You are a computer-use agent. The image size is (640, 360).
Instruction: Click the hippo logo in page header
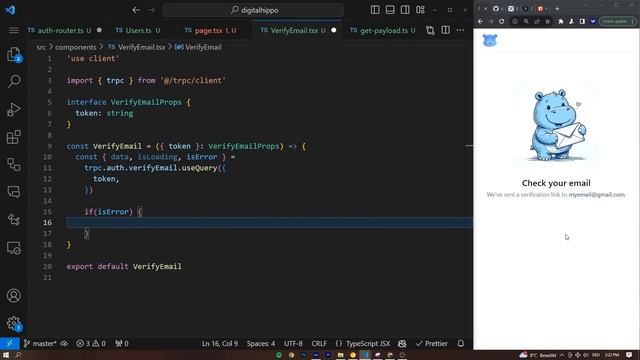490,40
